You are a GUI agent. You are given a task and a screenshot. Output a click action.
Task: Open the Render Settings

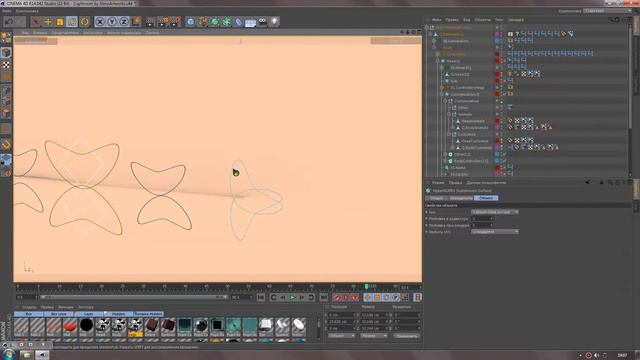click(x=175, y=21)
